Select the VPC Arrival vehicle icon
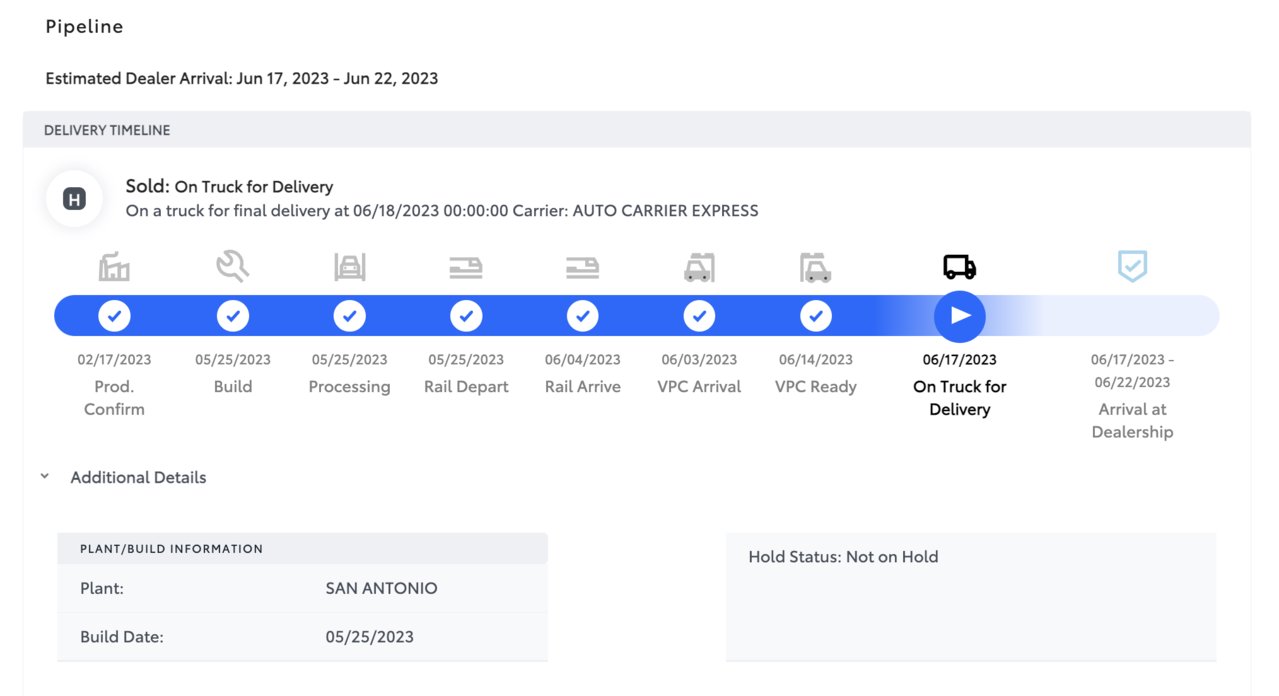Viewport: 1279px width, 696px height. pos(699,267)
